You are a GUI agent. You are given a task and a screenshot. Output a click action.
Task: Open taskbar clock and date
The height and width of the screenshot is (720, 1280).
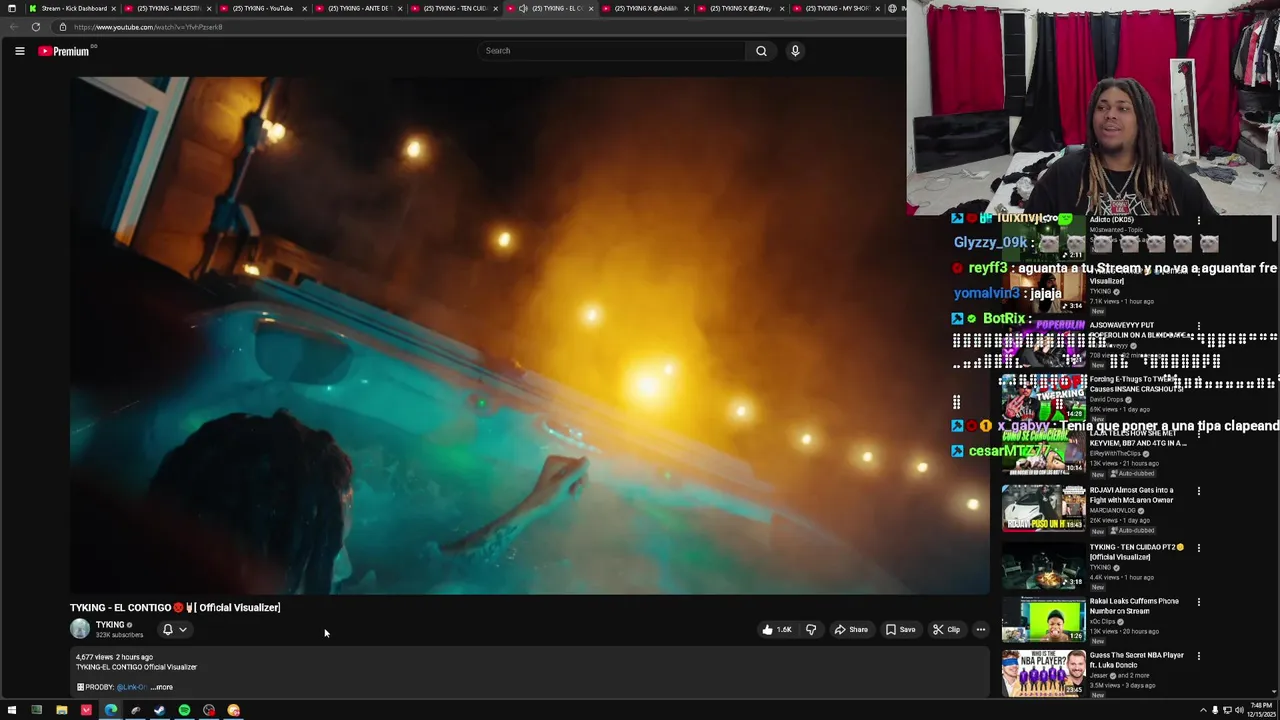click(1260, 710)
